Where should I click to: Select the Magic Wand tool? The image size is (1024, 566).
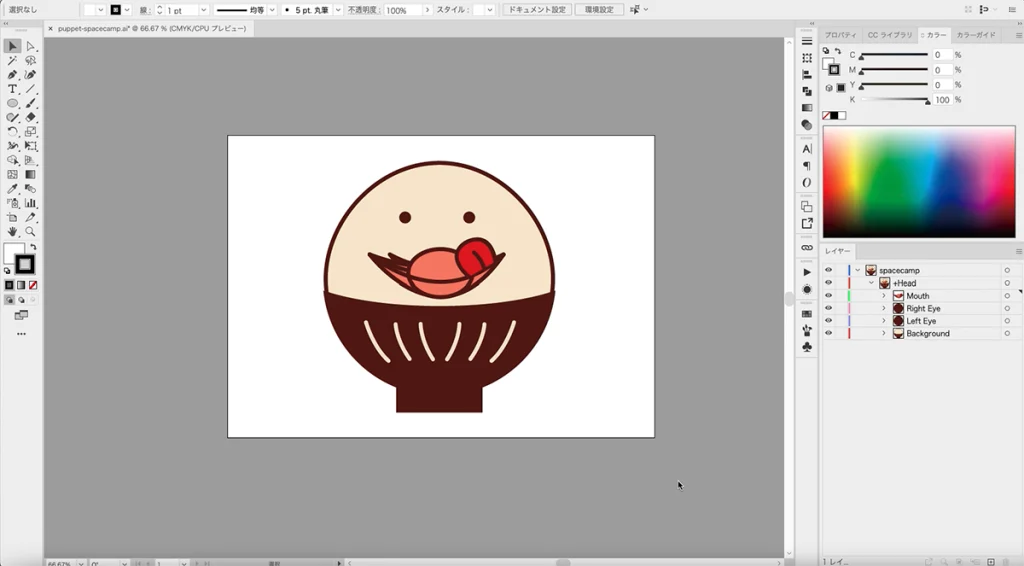(x=13, y=60)
